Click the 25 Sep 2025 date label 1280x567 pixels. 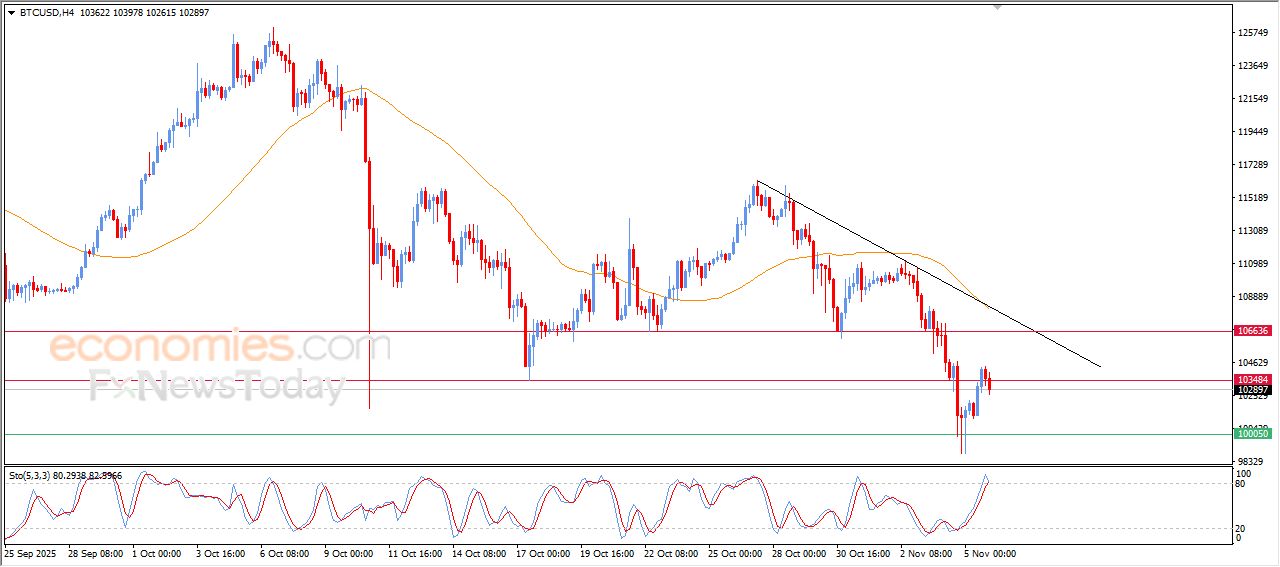[x=32, y=552]
